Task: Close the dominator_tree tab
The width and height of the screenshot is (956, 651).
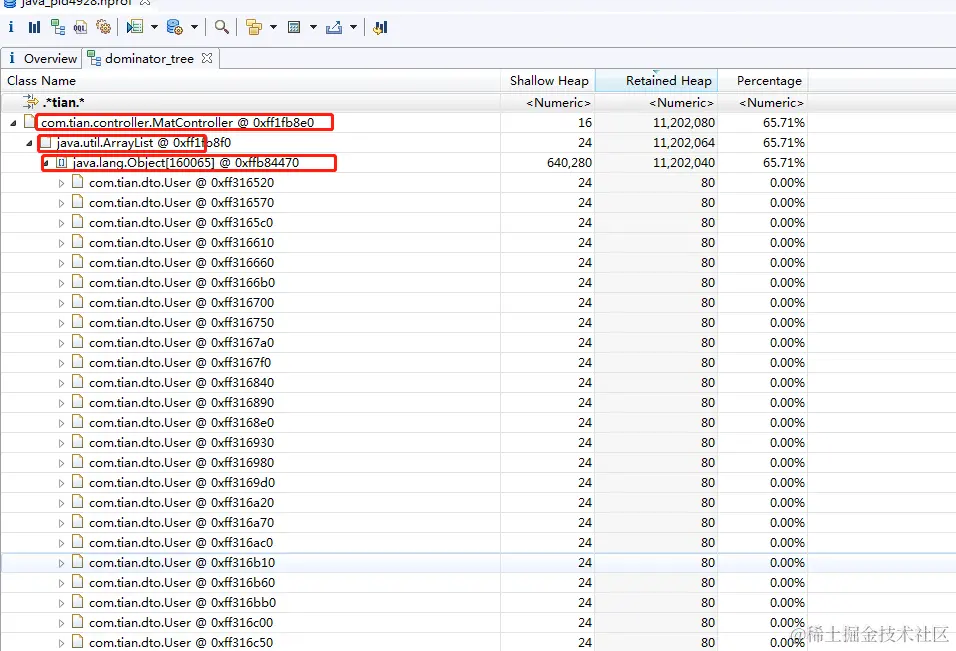Action: tap(207, 58)
